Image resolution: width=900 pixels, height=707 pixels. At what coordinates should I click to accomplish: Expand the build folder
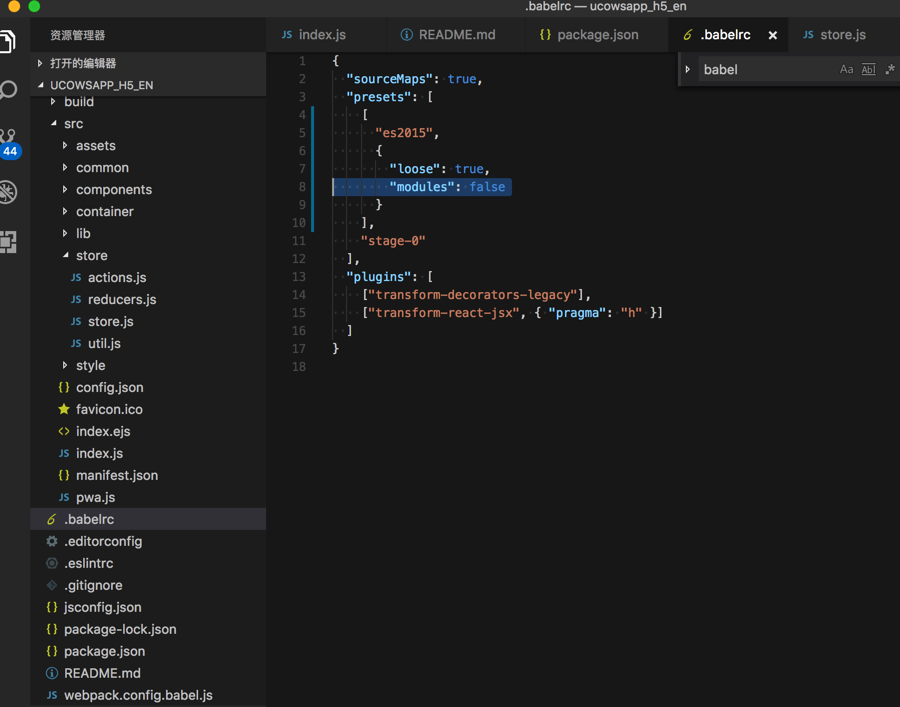click(78, 102)
